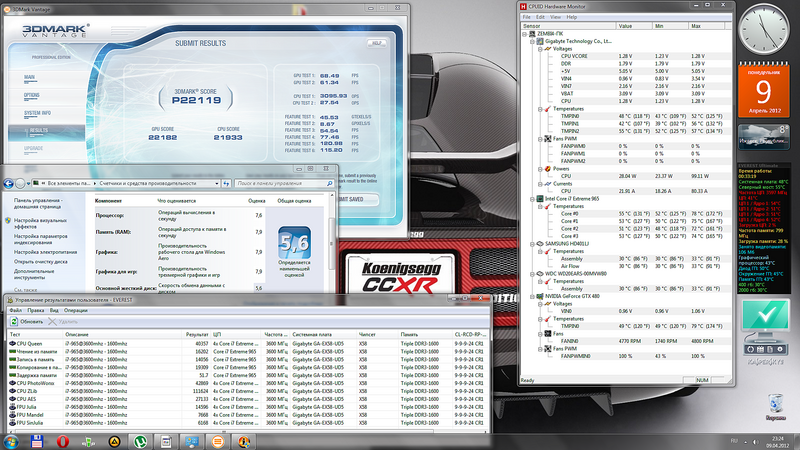Open the Edit menu in HWMonitor
800x450 pixels.
tap(540, 17)
